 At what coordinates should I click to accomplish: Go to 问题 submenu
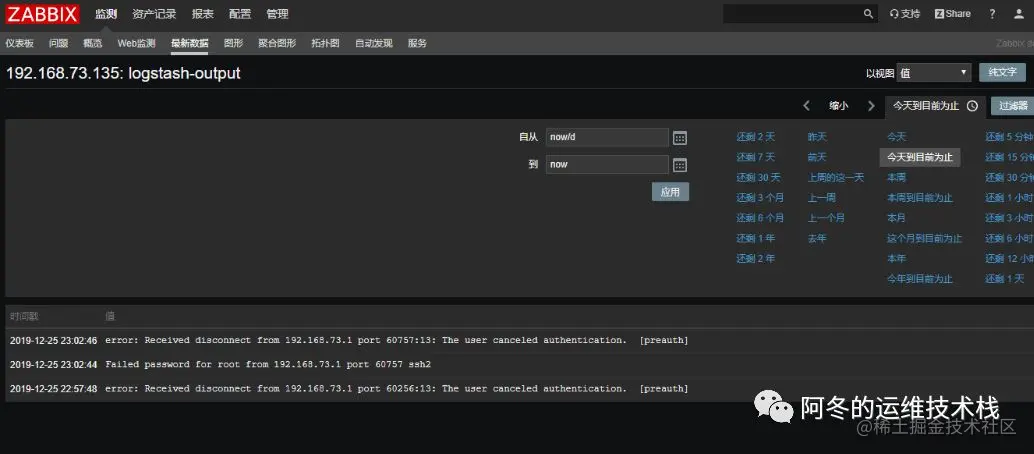(58, 44)
